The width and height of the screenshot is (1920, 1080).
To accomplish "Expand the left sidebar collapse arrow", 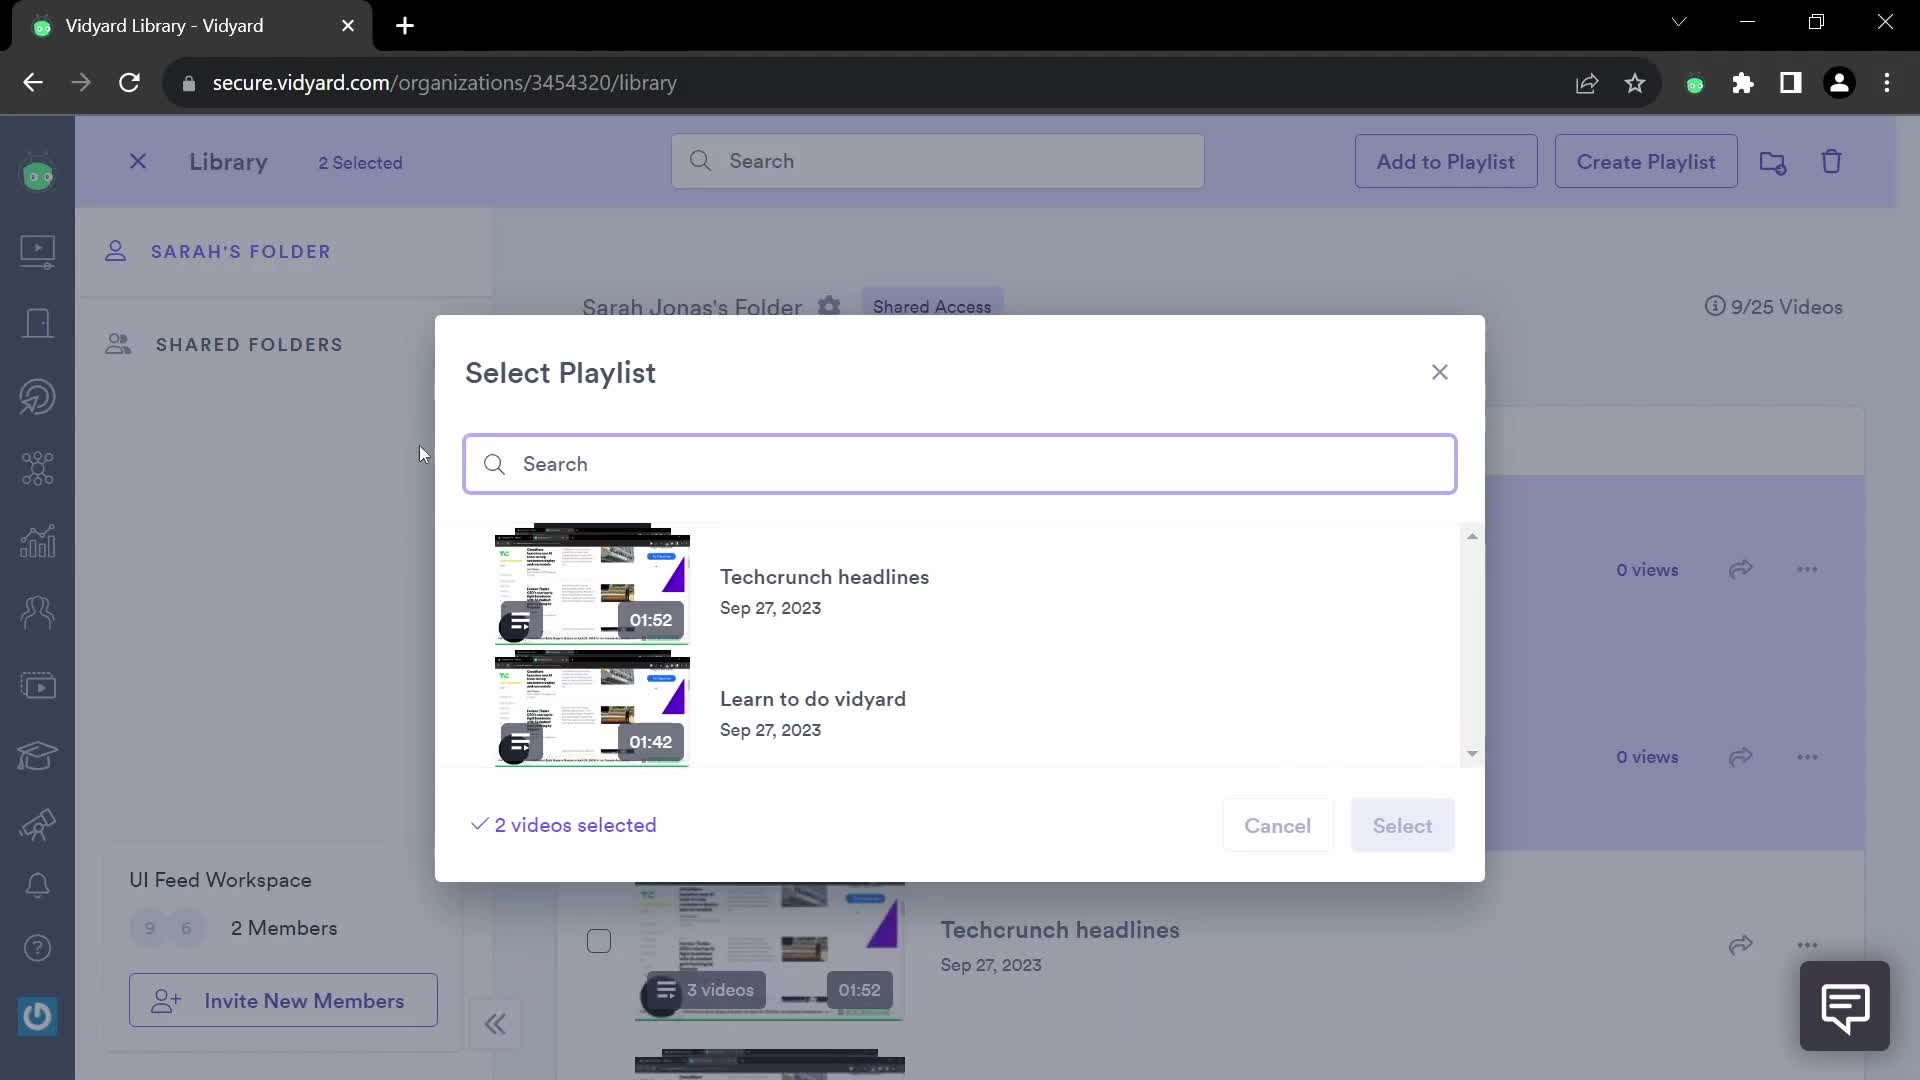I will click(x=495, y=1022).
